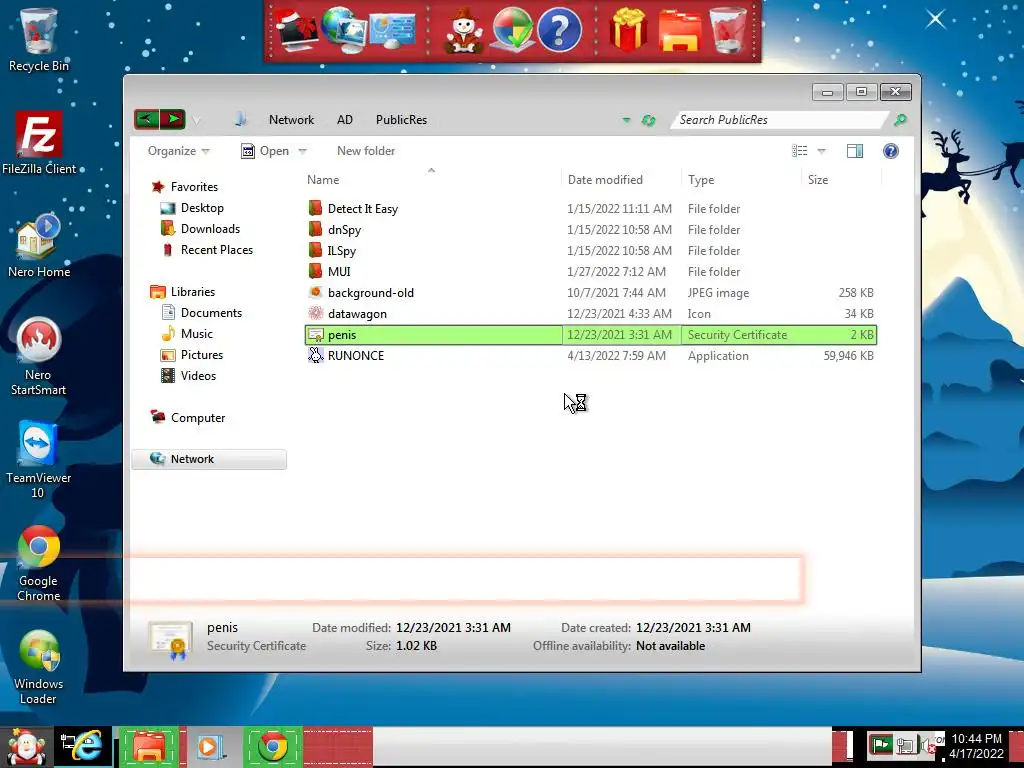The image size is (1024, 768).
Task: Click the Action Center flag tray icon
Action: point(880,744)
